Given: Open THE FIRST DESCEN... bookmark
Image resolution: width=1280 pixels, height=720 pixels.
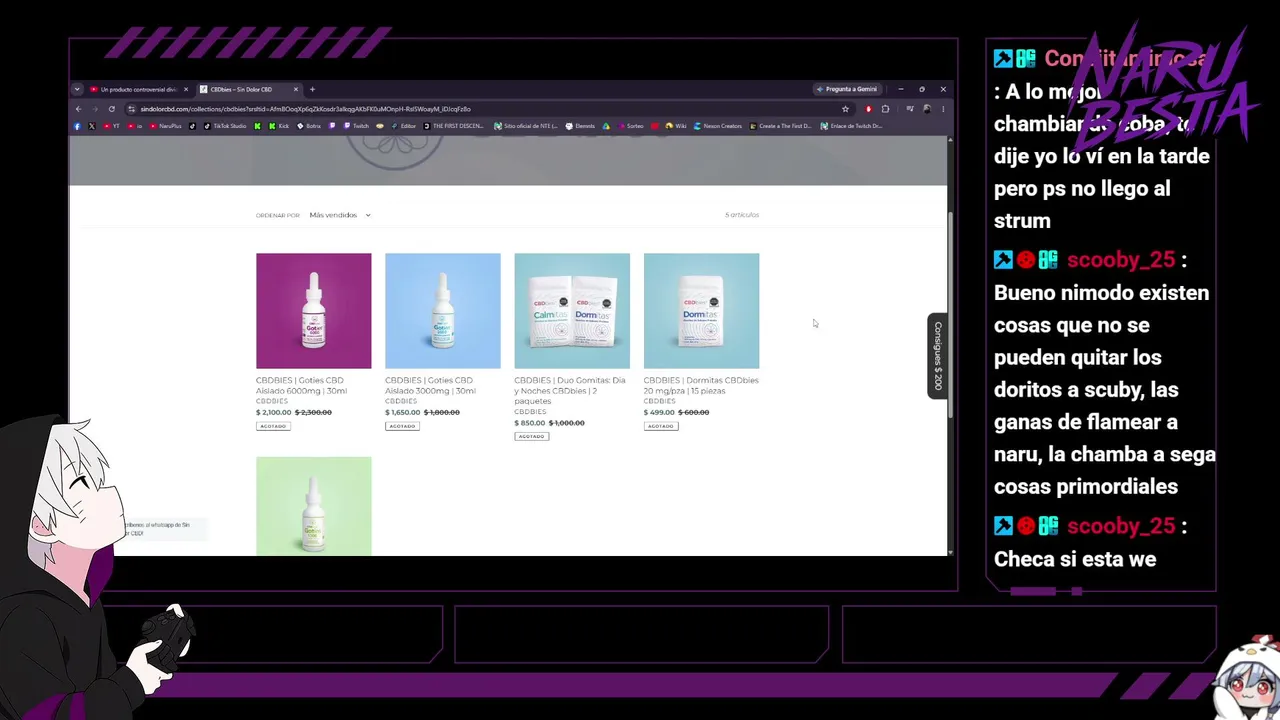Looking at the screenshot, I should (454, 126).
